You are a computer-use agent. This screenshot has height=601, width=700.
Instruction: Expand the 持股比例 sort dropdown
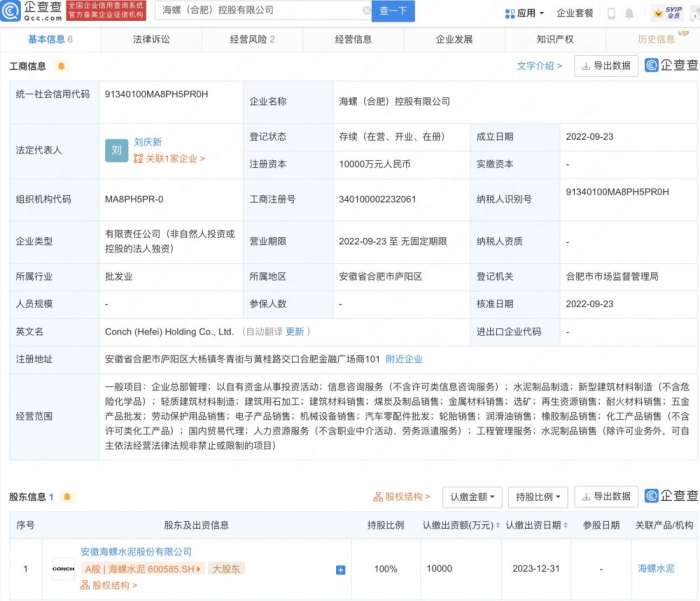[x=536, y=496]
